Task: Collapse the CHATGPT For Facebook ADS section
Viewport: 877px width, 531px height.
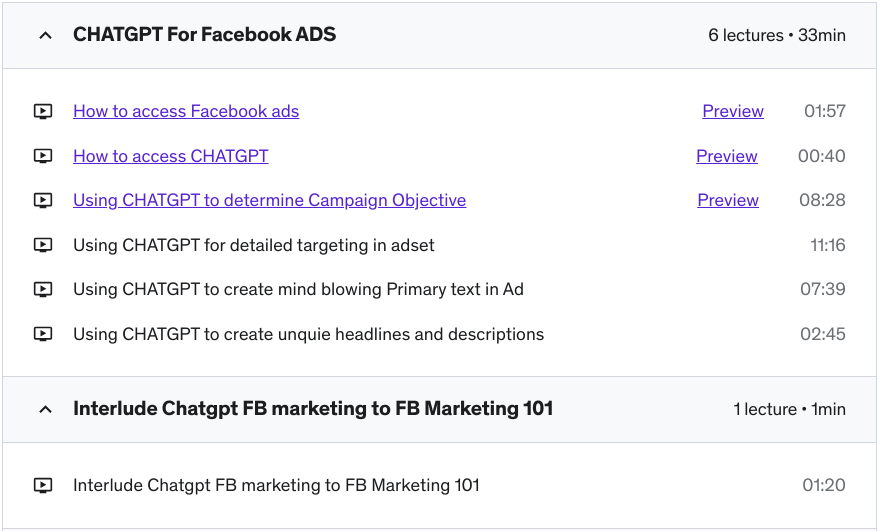Action: point(44,35)
